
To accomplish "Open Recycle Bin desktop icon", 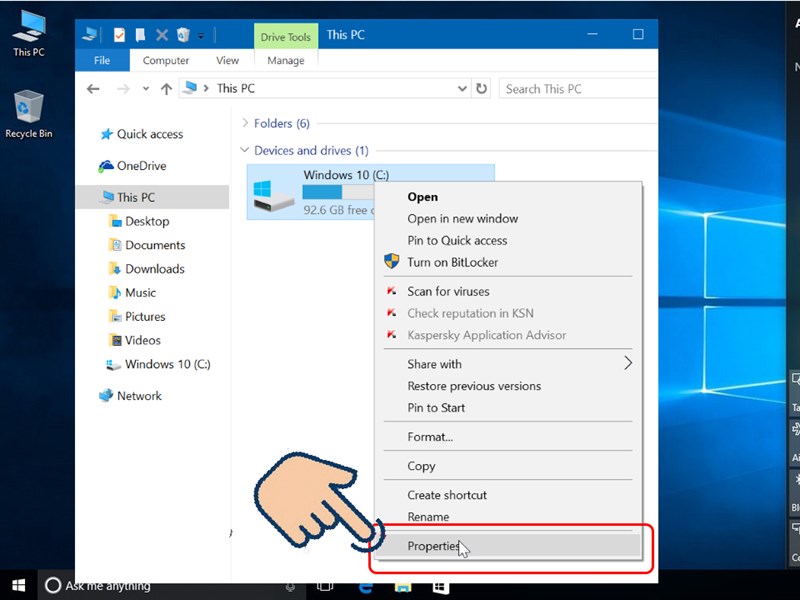I will click(29, 113).
